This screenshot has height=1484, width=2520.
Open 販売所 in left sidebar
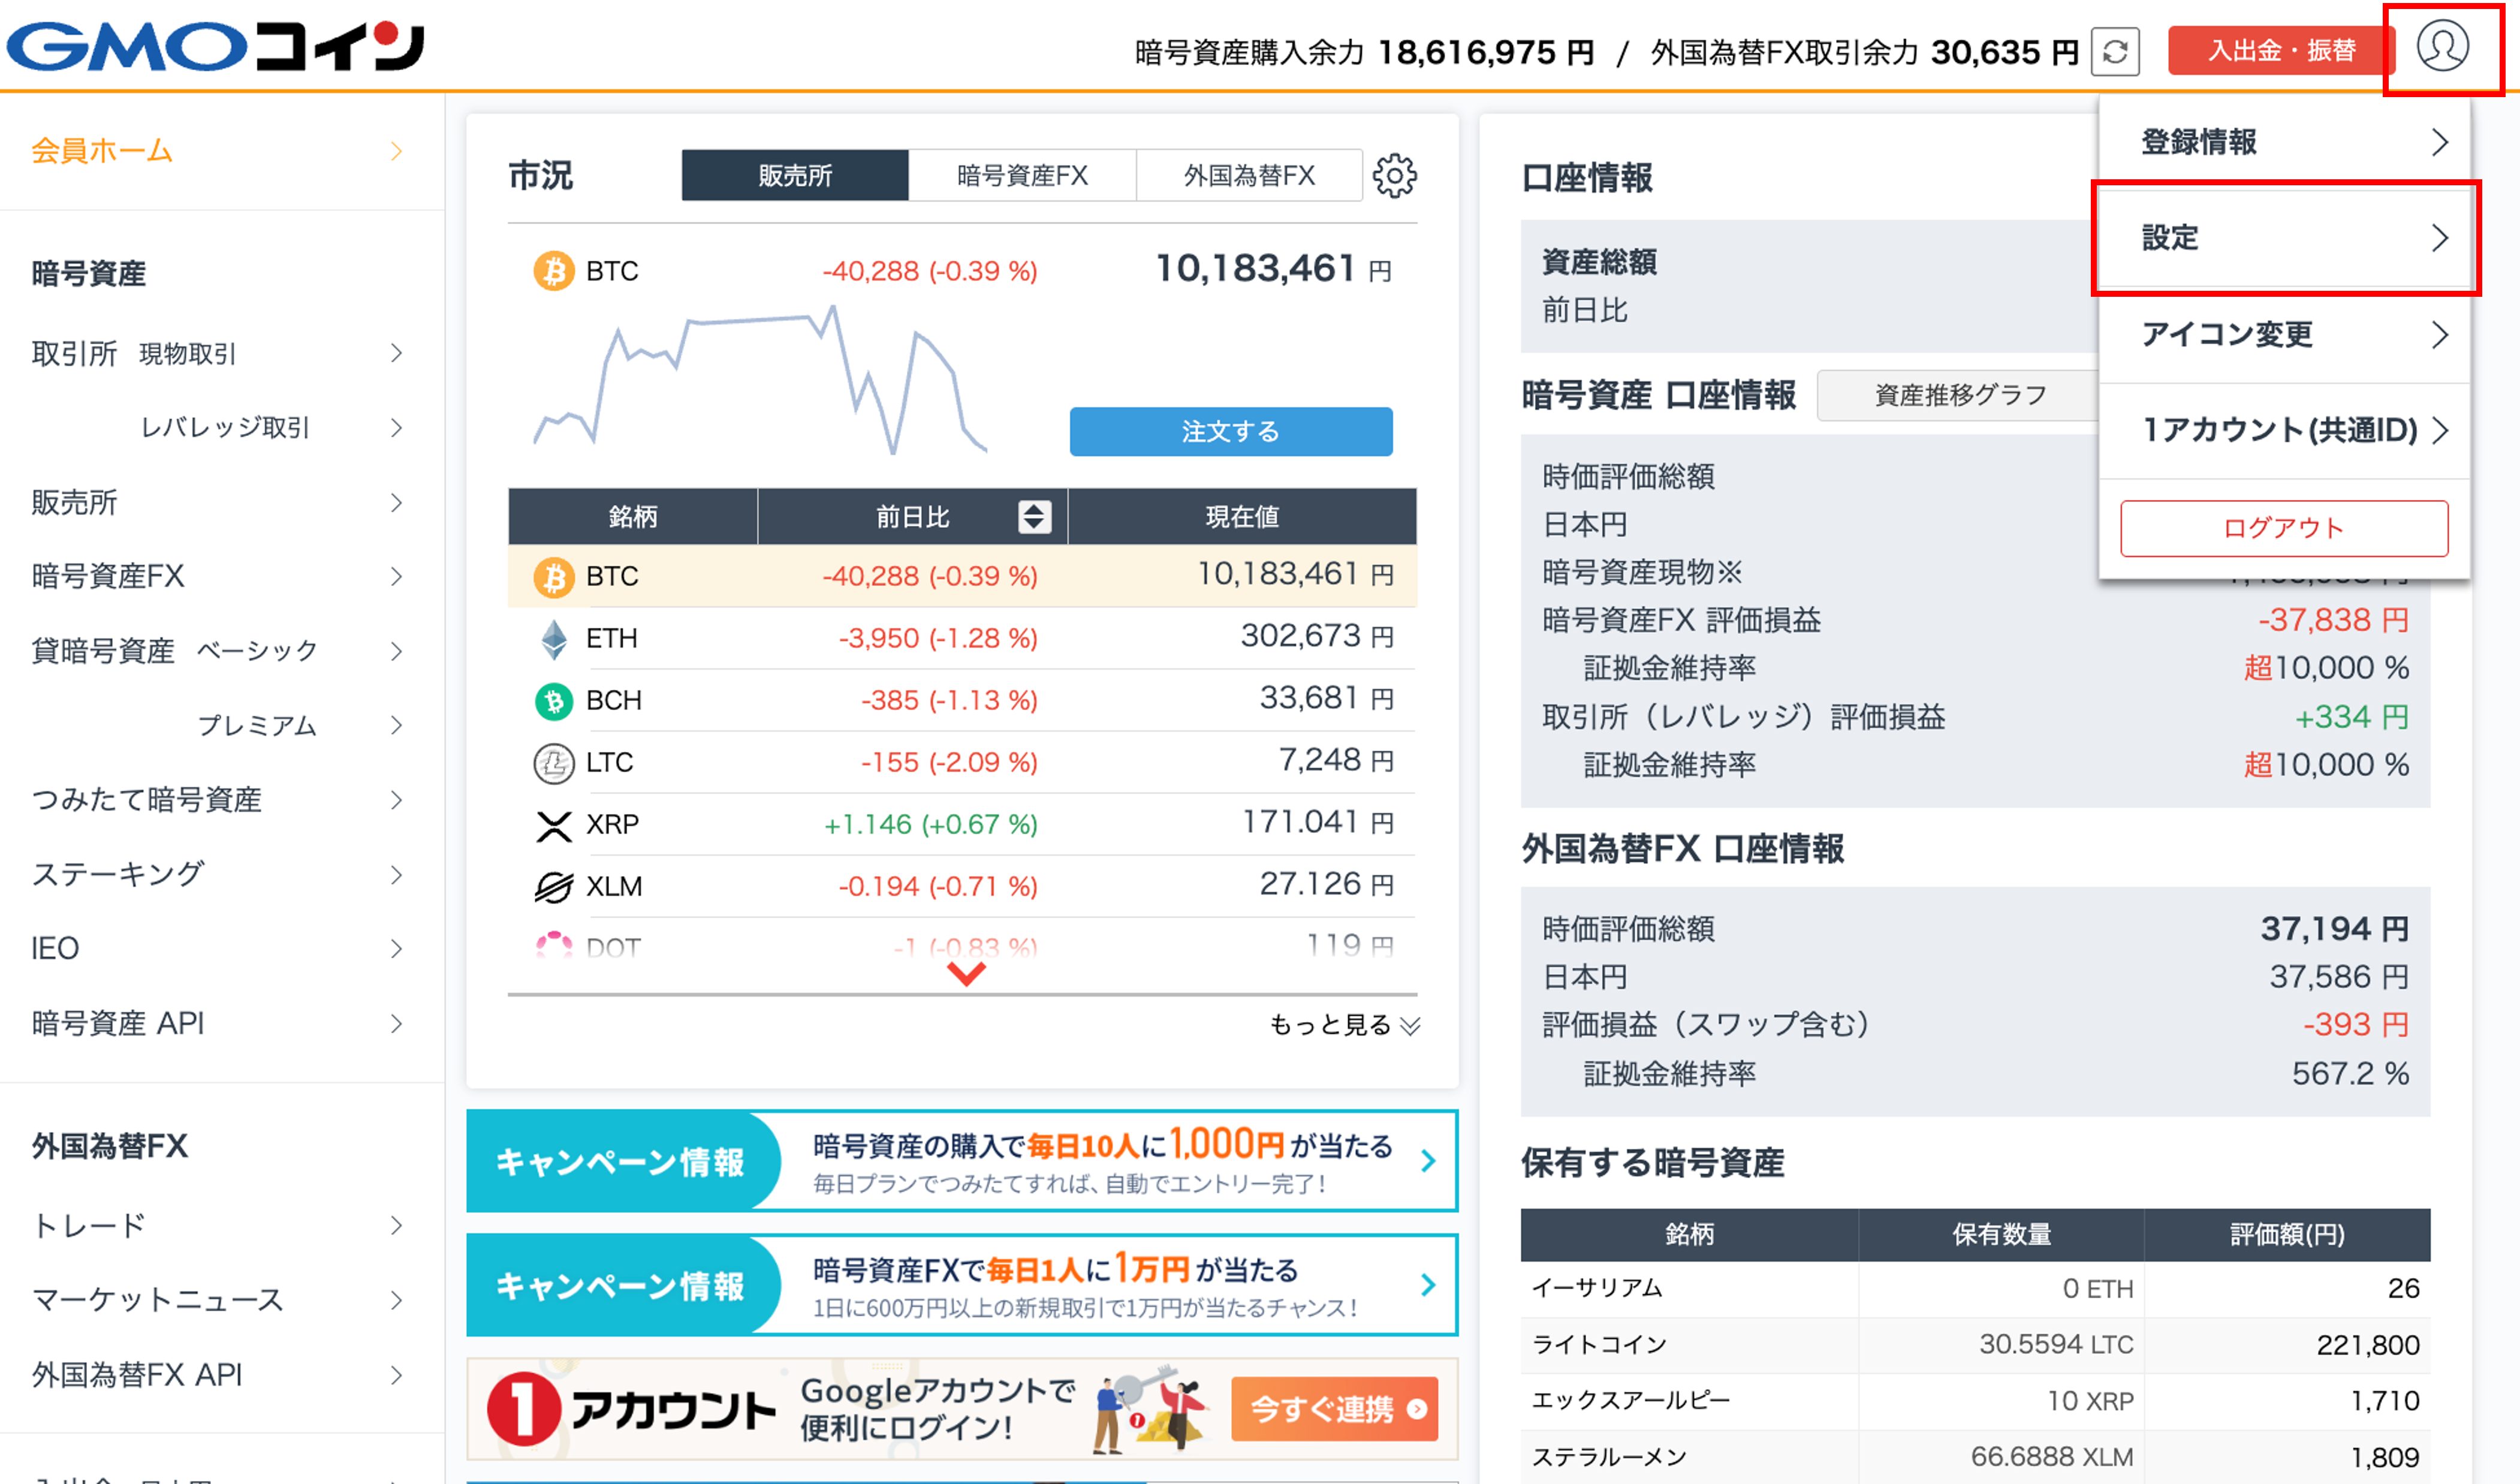tap(222, 502)
